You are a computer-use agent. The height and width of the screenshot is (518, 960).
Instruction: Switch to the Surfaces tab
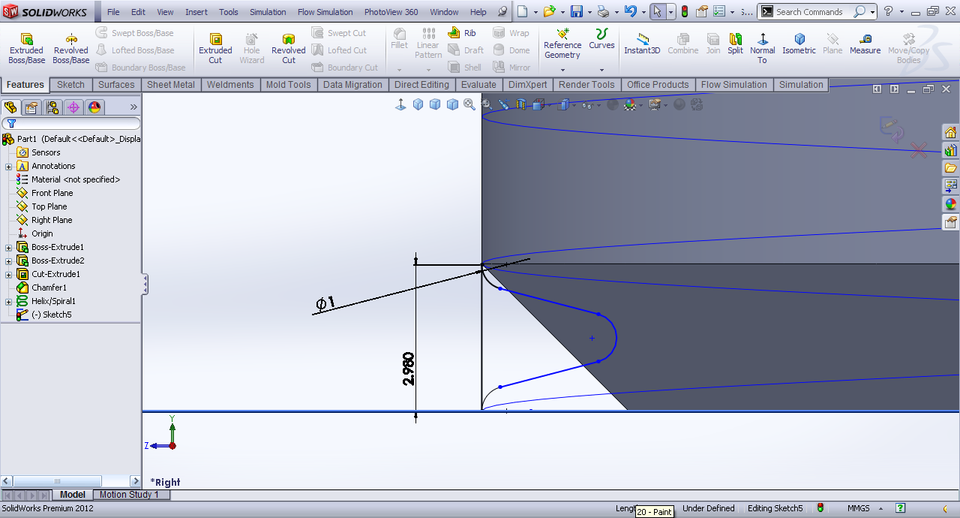point(116,84)
